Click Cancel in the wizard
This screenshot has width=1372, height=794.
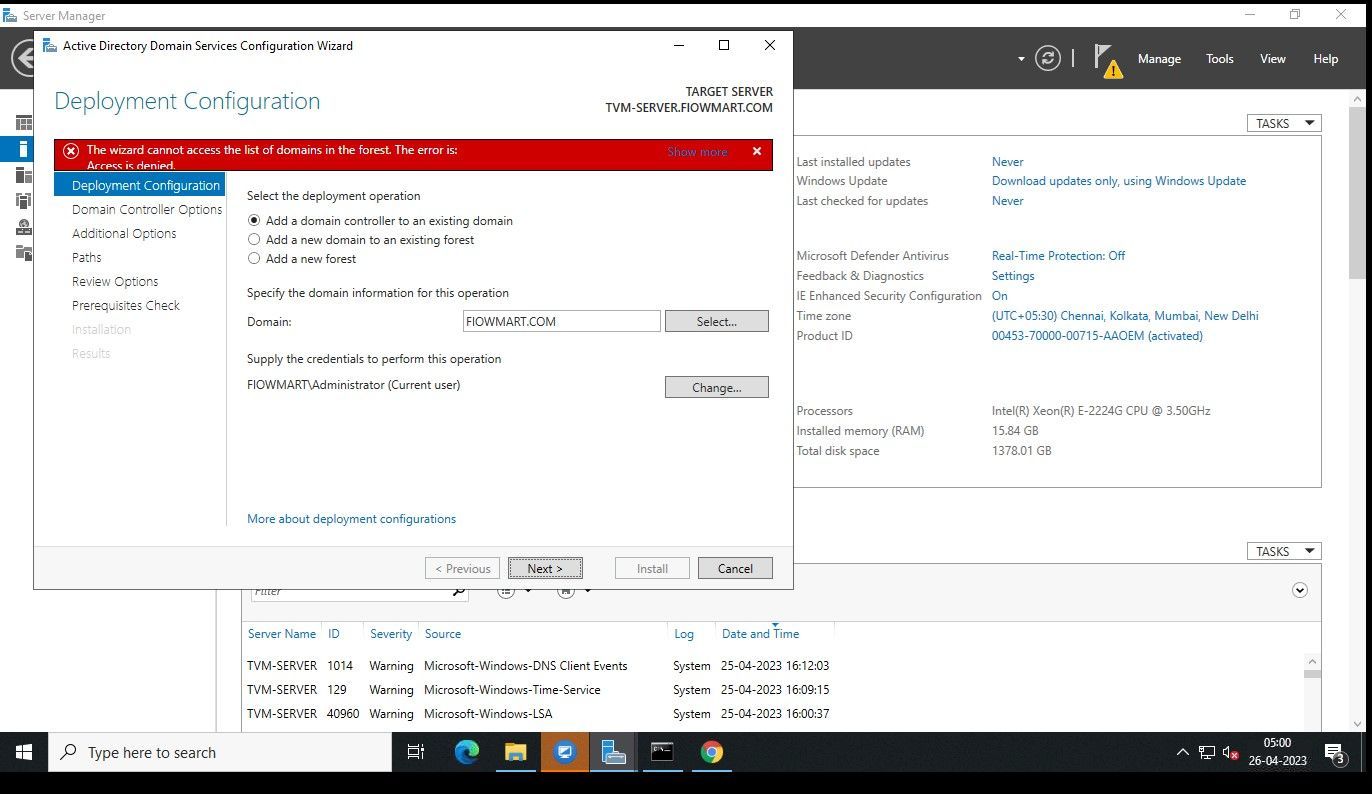pos(735,568)
